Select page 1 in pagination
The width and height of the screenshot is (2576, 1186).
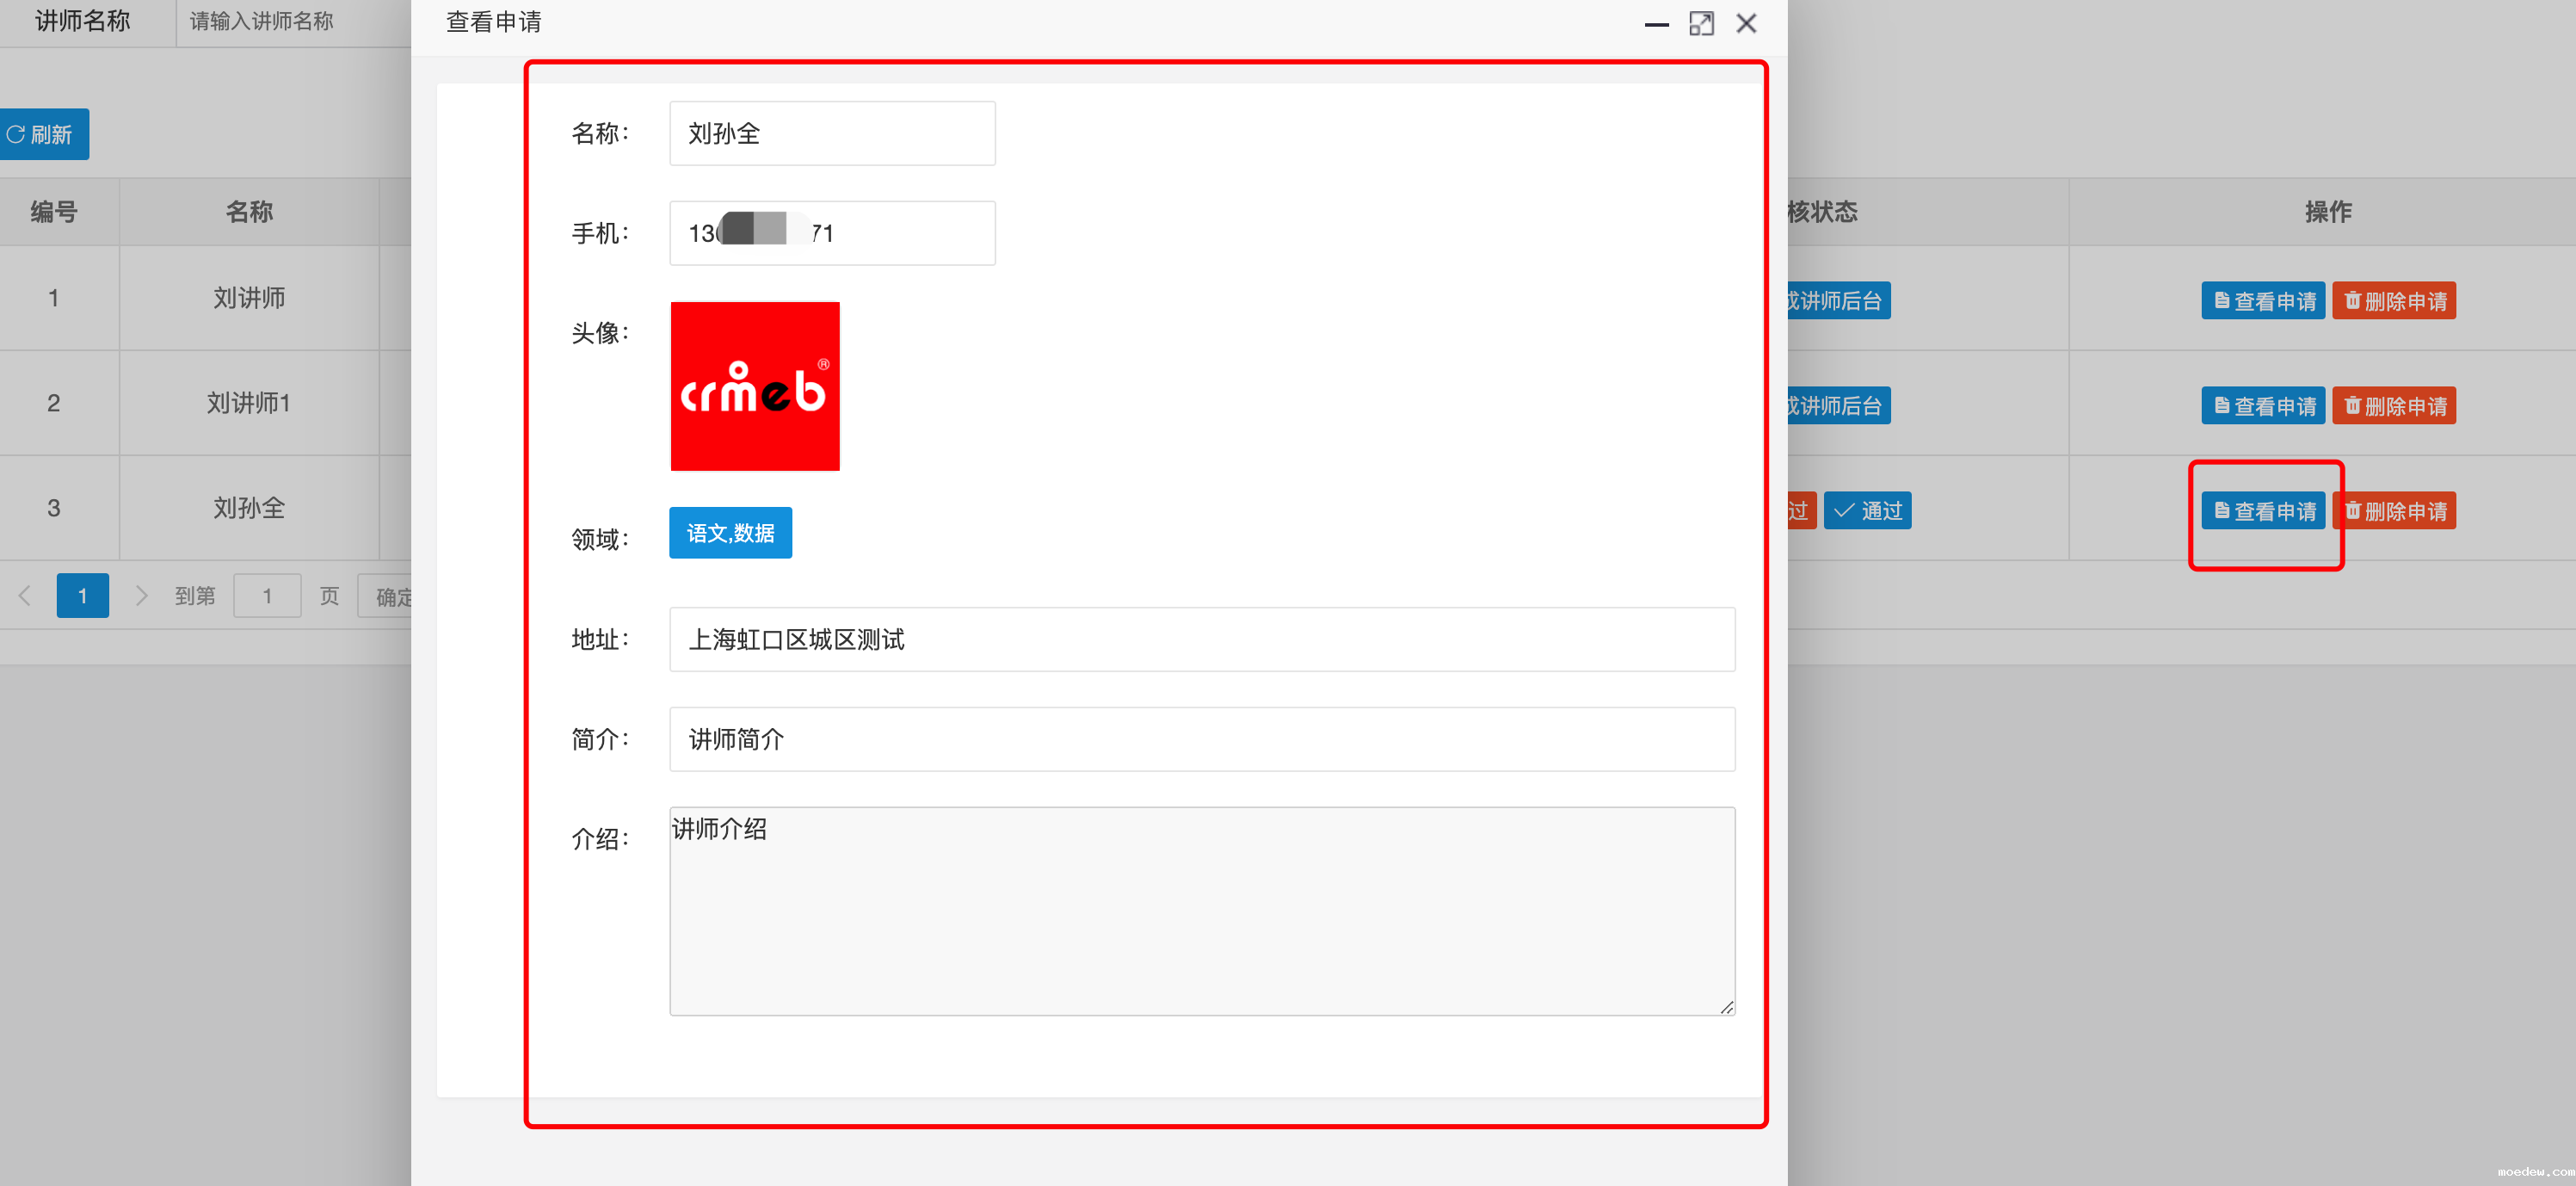click(x=82, y=596)
